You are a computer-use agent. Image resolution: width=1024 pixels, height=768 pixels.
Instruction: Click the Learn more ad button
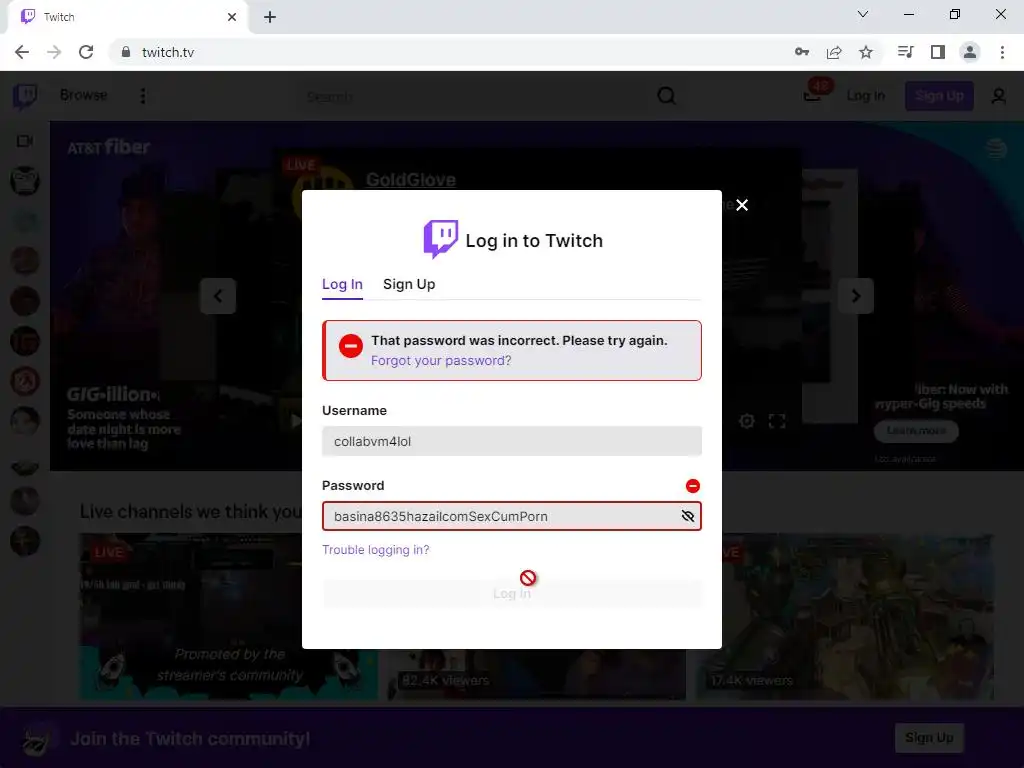[x=916, y=430]
